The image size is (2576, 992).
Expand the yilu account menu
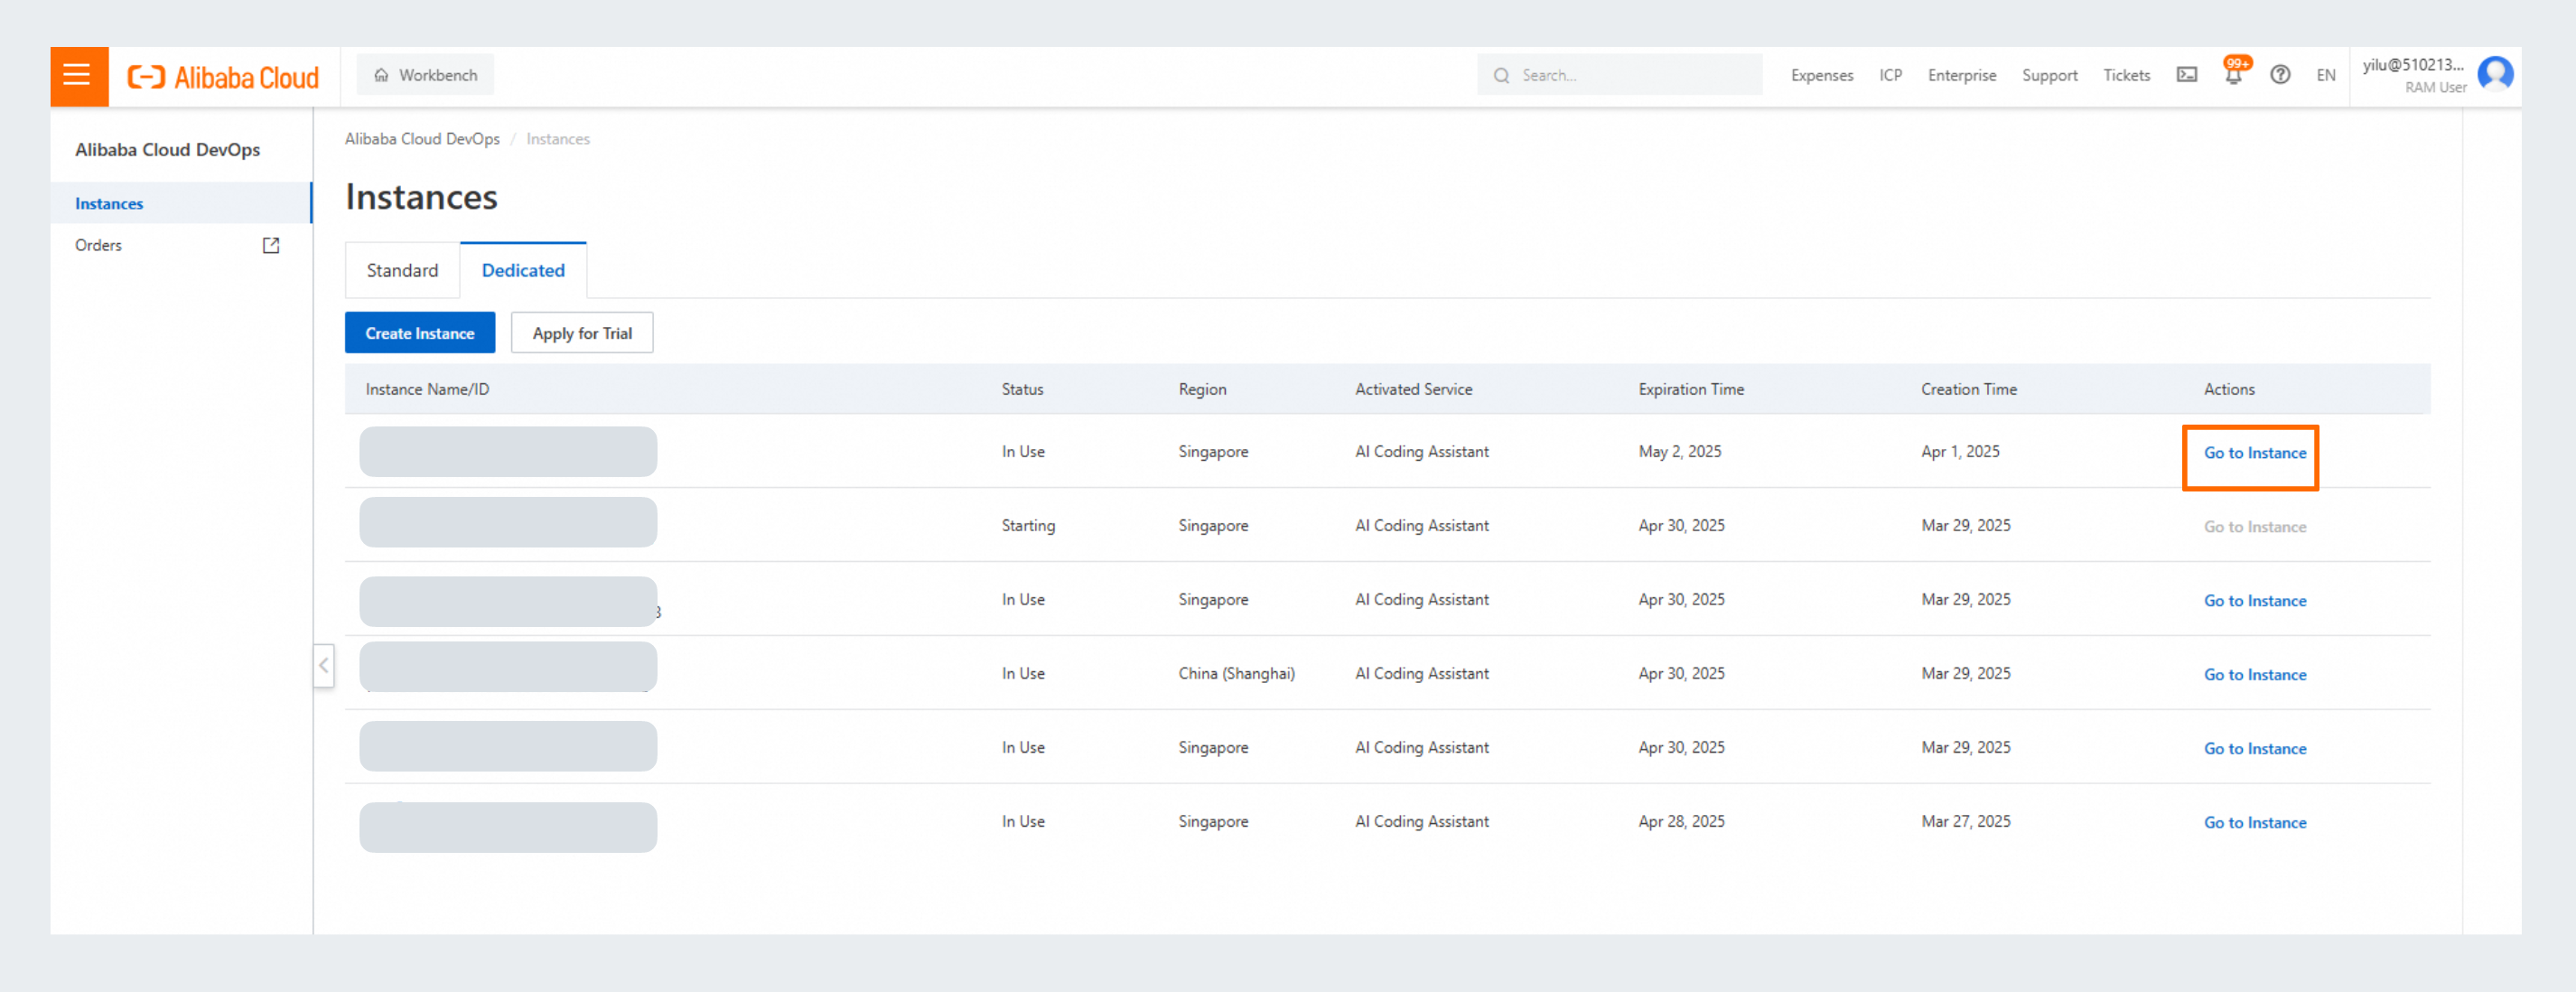click(2413, 66)
